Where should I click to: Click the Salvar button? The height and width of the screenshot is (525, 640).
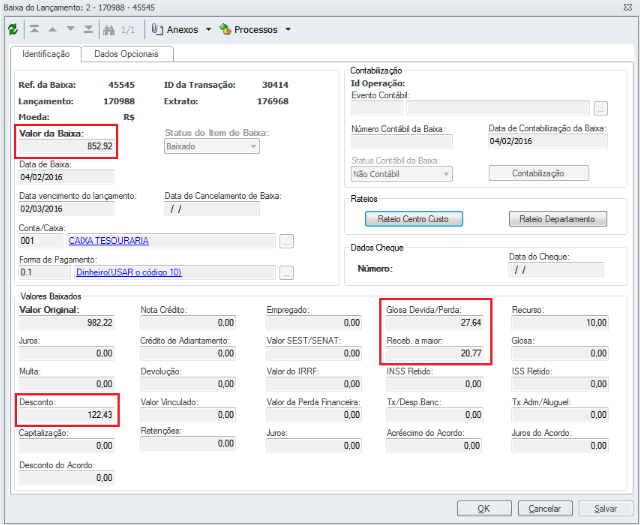606,509
